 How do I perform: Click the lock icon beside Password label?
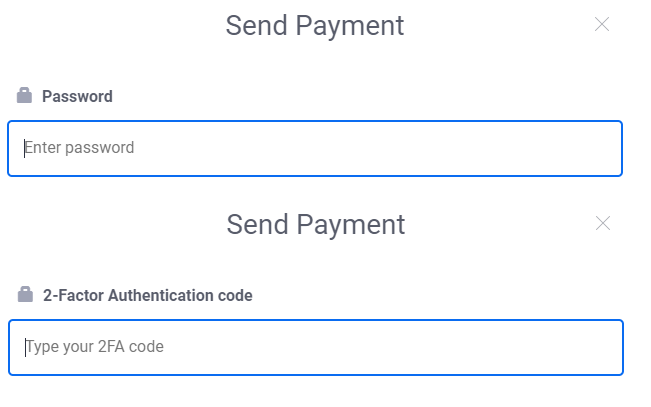pos(25,96)
